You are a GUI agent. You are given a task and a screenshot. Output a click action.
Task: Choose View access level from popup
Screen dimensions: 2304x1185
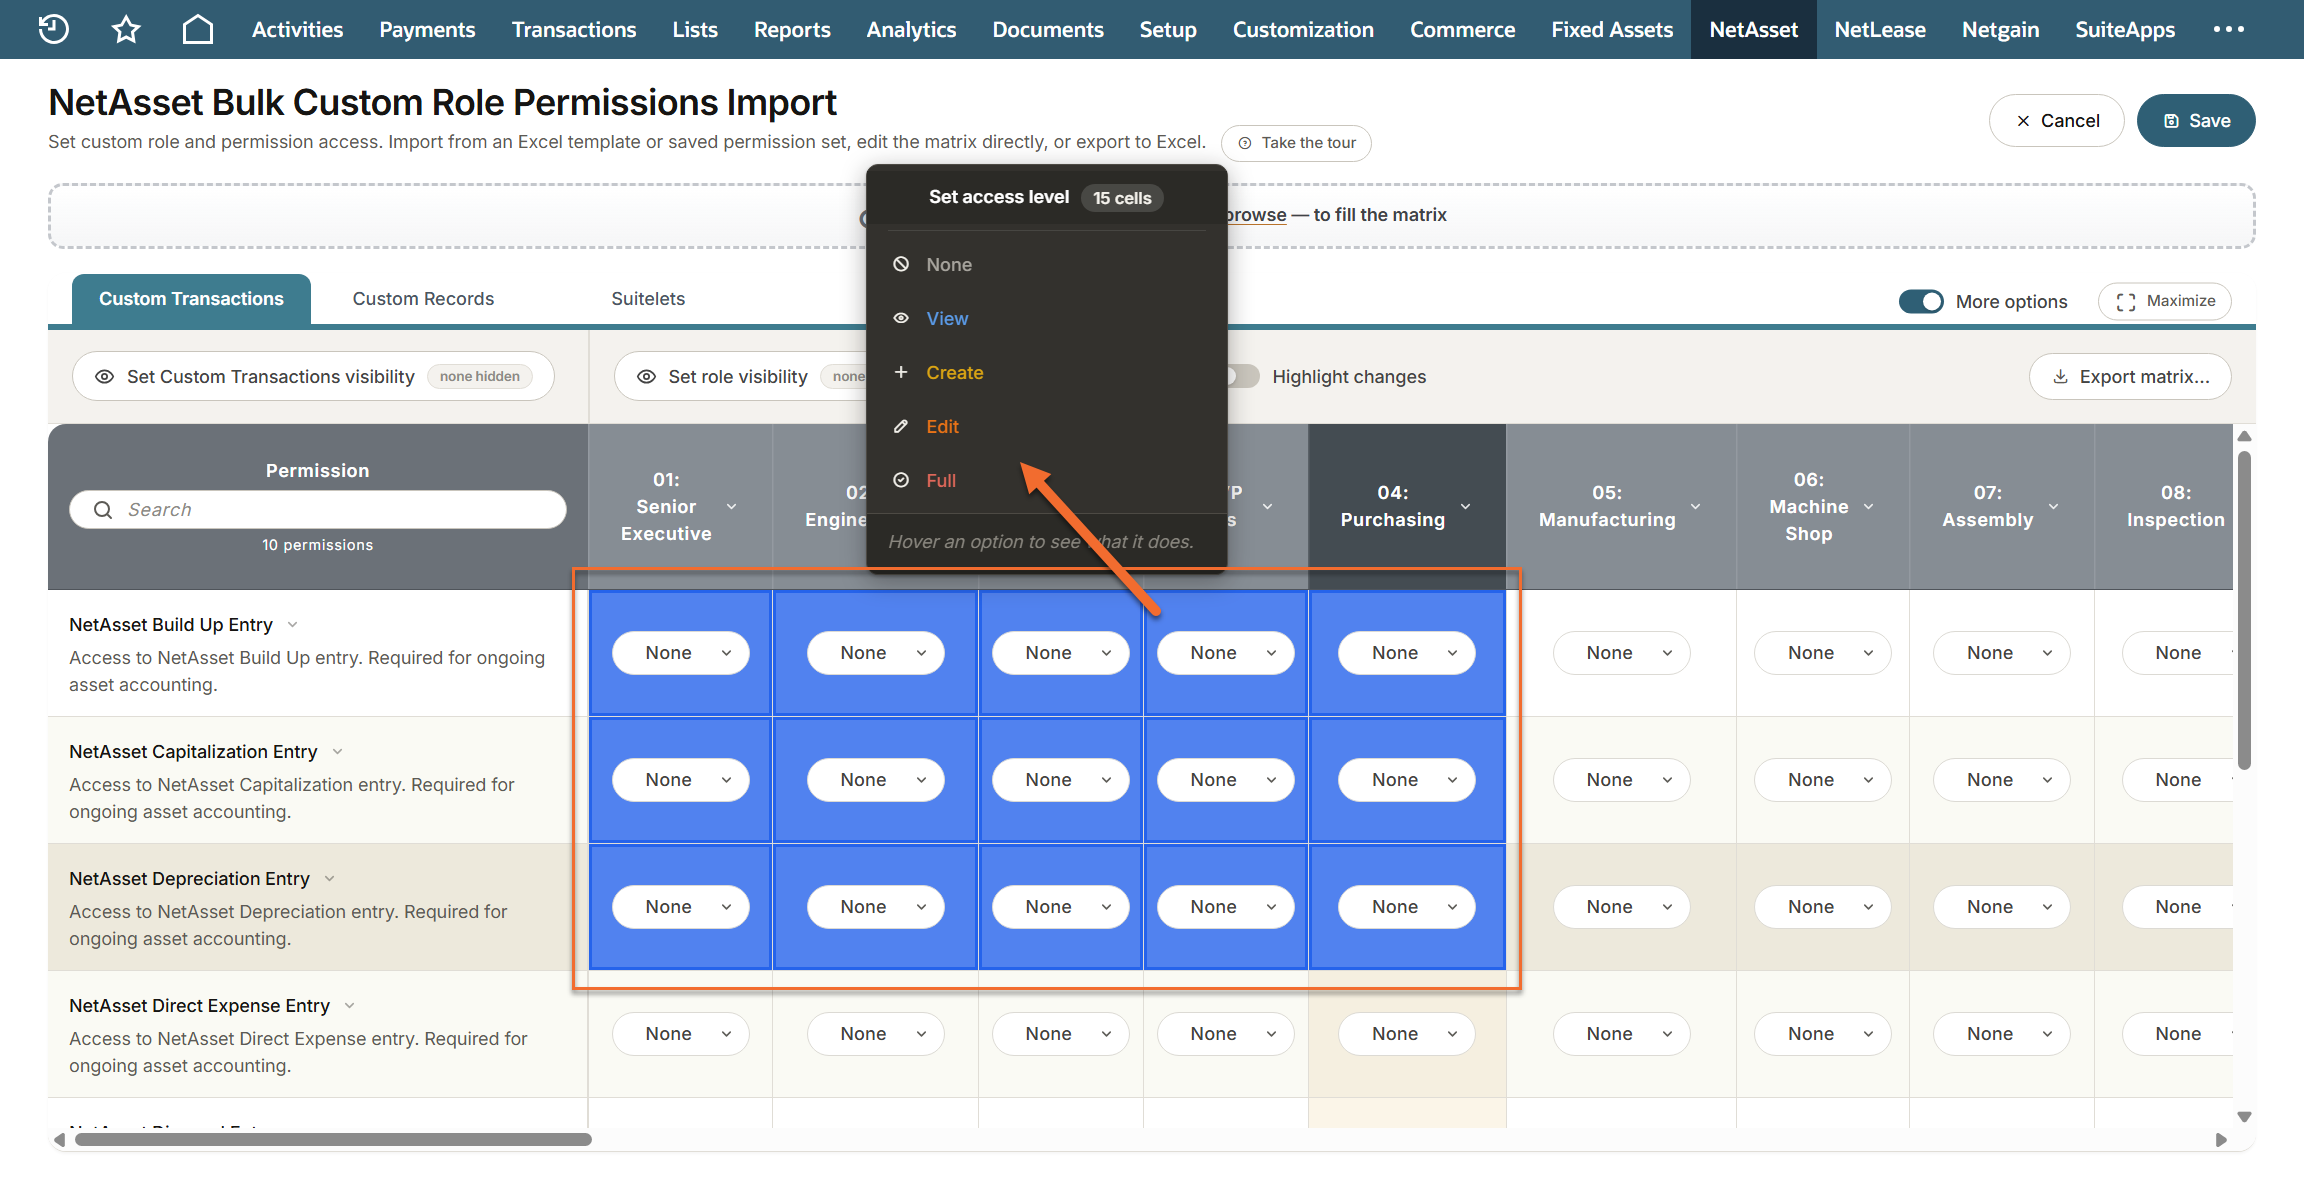click(1046, 319)
